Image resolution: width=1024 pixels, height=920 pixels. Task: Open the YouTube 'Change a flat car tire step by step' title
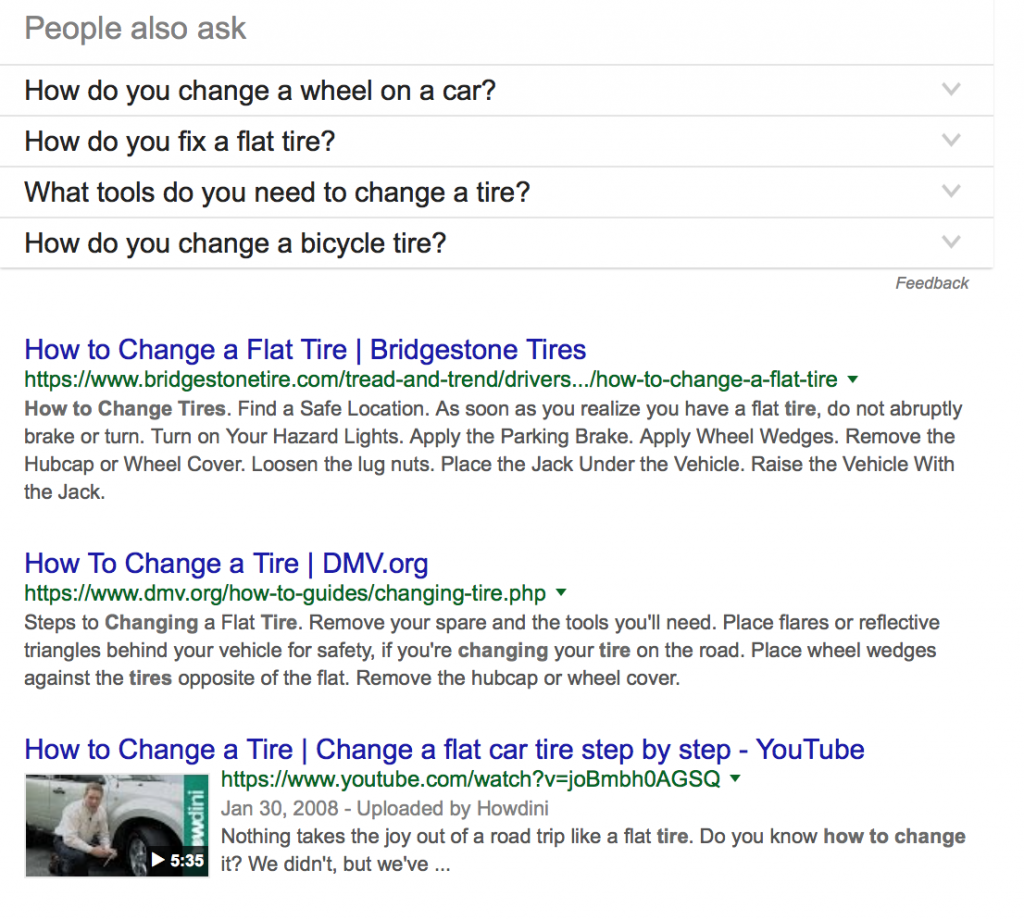pyautogui.click(x=444, y=750)
